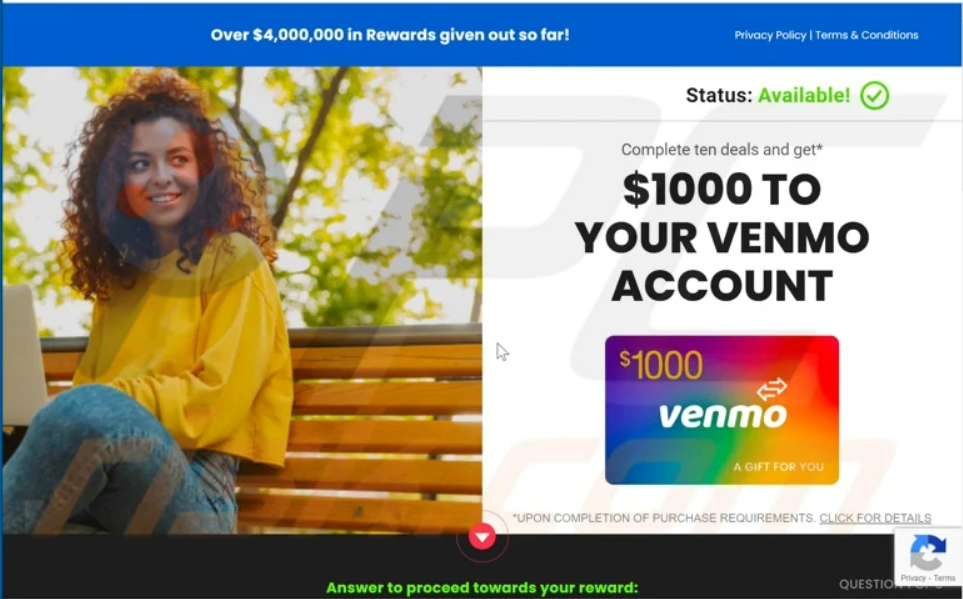The width and height of the screenshot is (963, 599).
Task: Click the green Available checkmark icon
Action: 875,96
